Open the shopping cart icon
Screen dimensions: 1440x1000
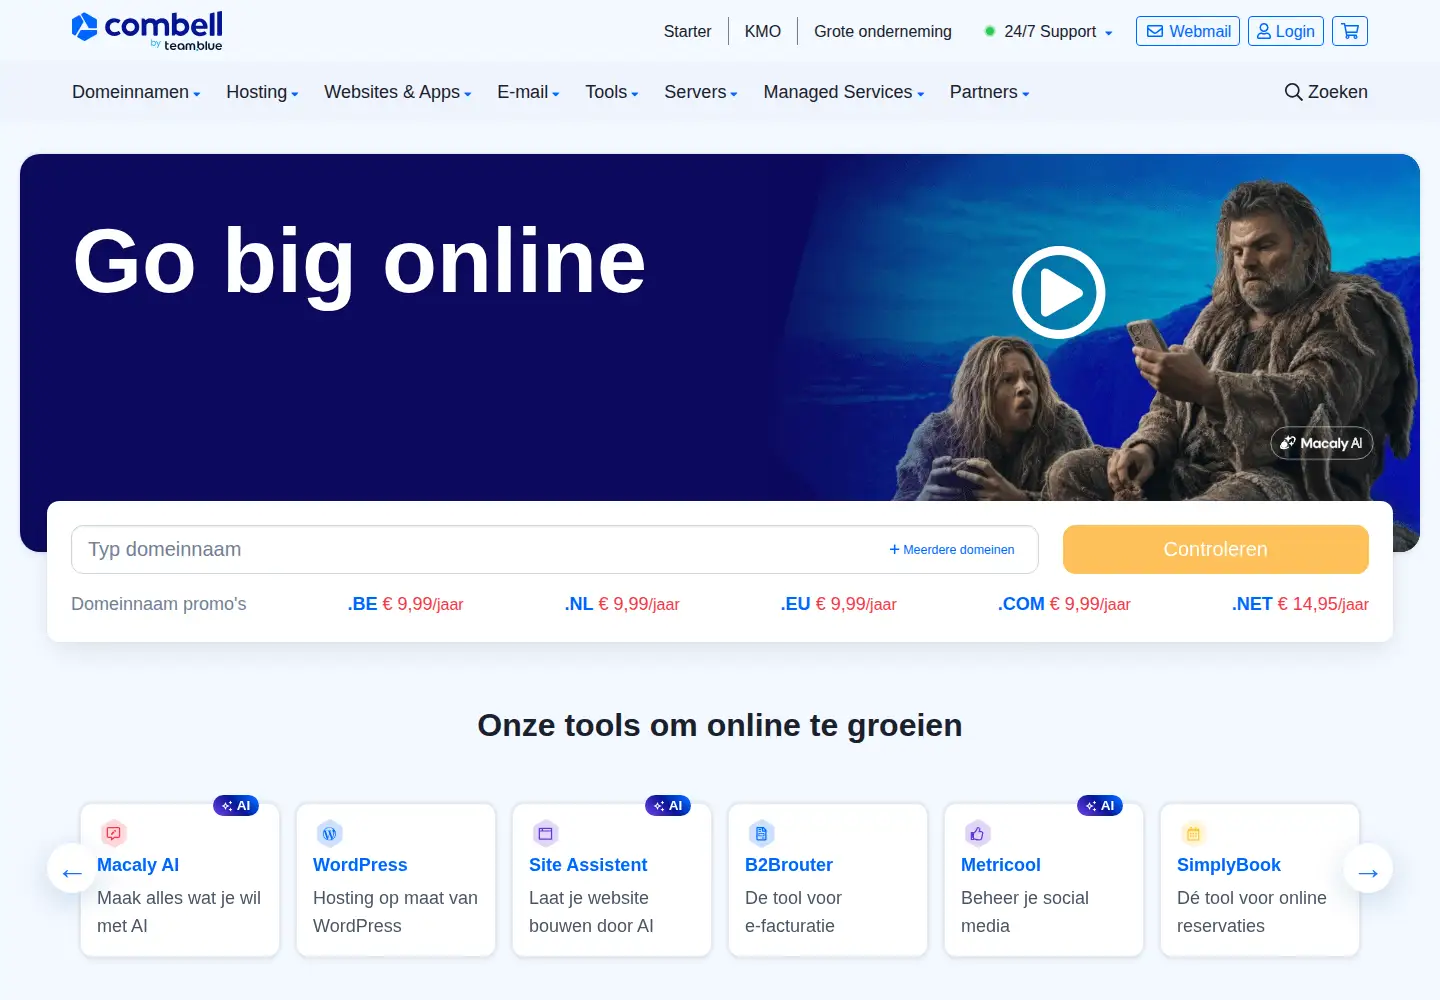pos(1350,31)
